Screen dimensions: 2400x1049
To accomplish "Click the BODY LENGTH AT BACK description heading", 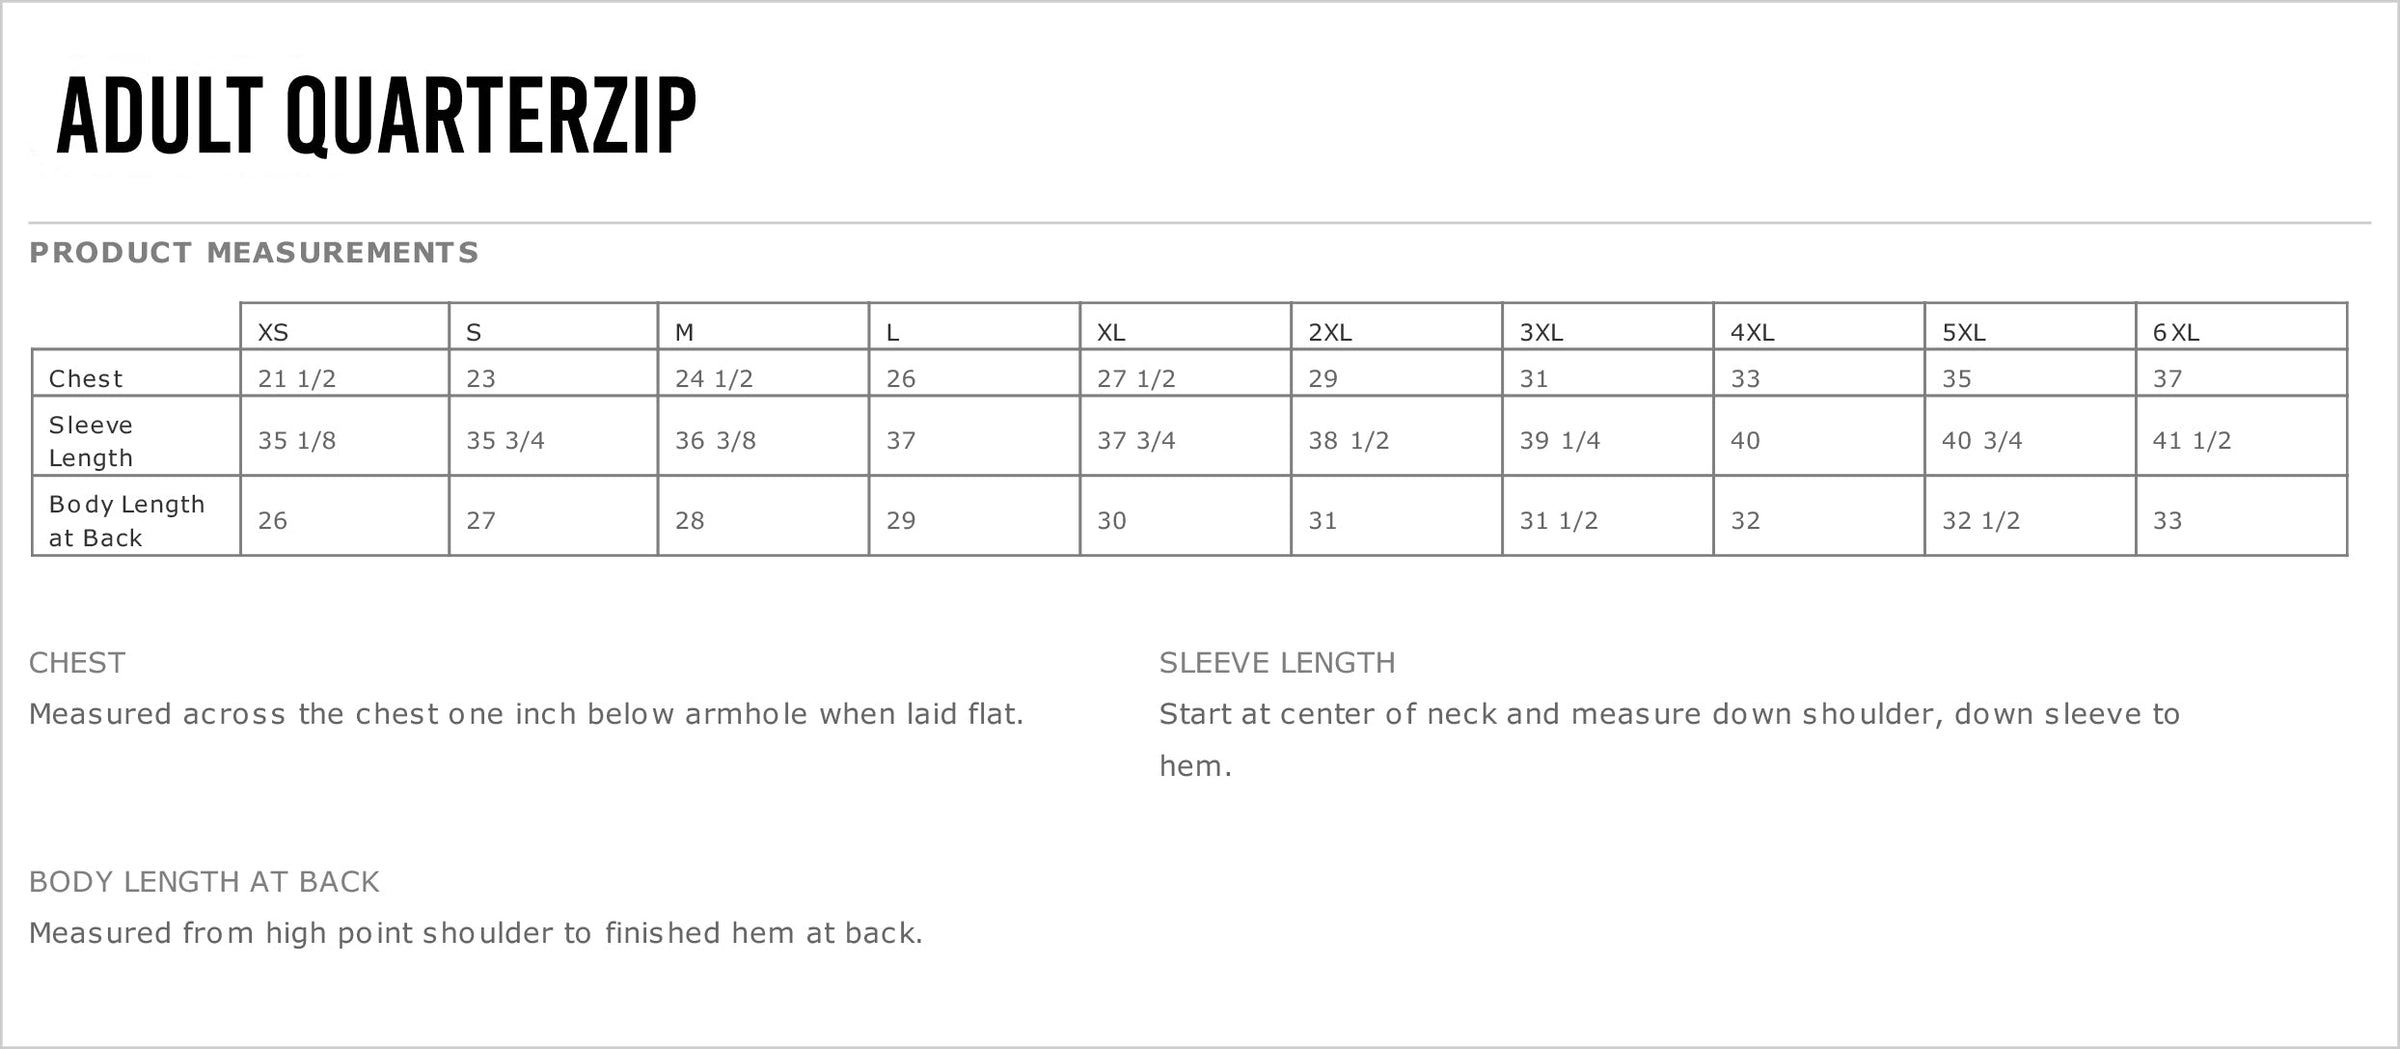I will point(204,882).
